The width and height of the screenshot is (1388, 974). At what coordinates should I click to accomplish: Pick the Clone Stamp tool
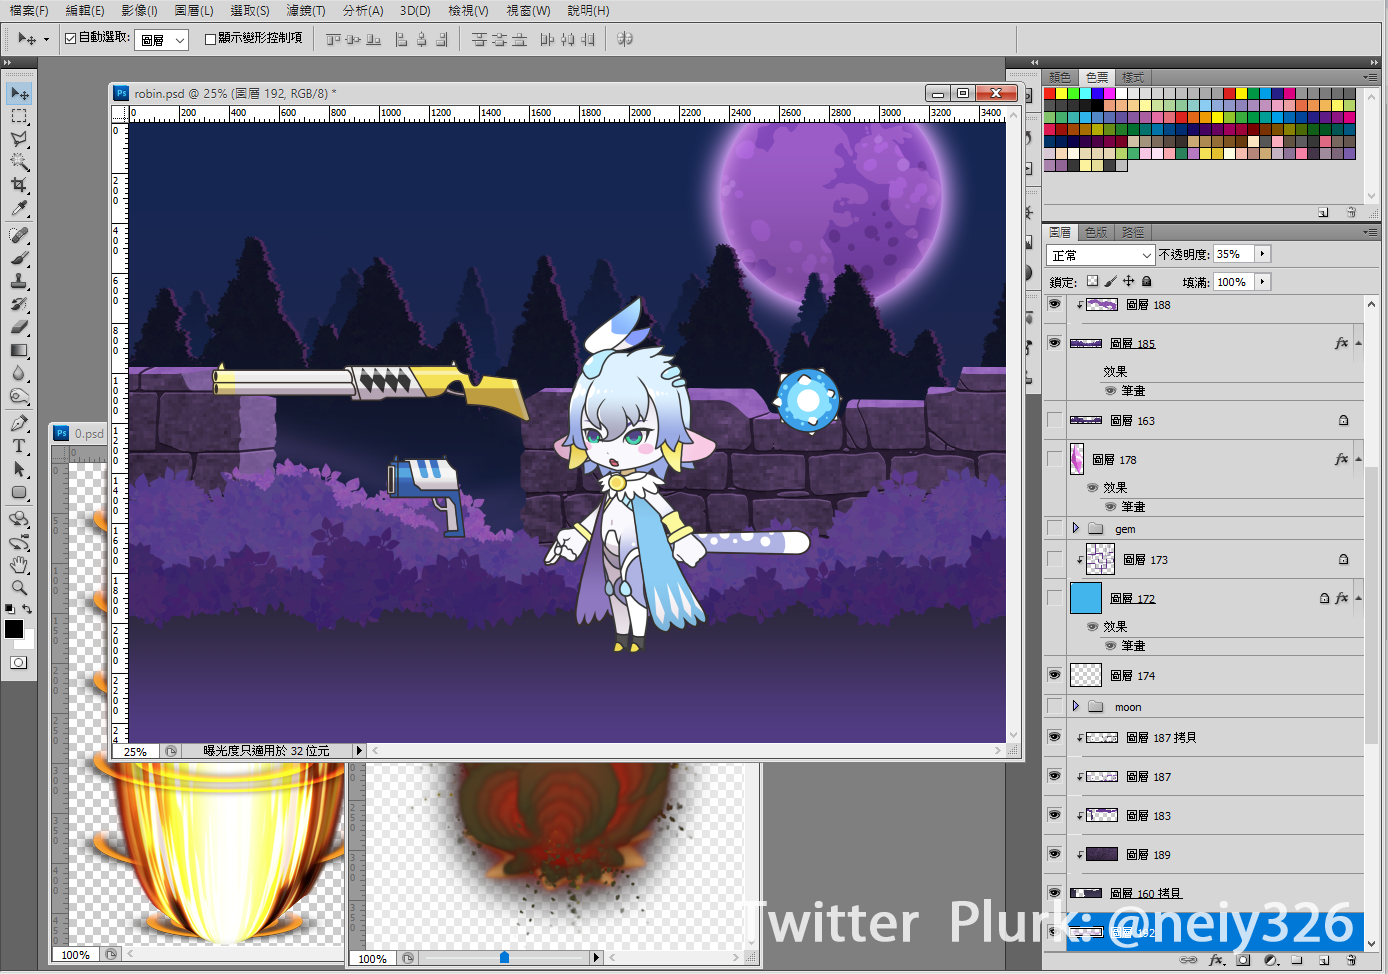point(19,281)
